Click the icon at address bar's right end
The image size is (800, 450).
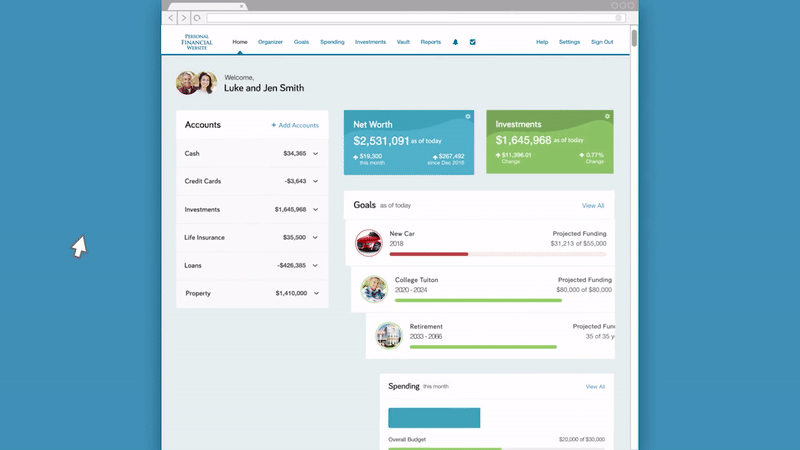coord(618,18)
